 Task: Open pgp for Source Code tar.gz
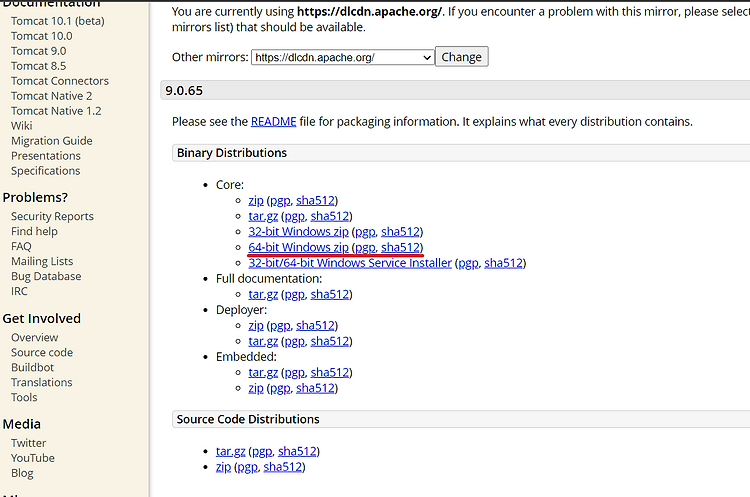[262, 451]
